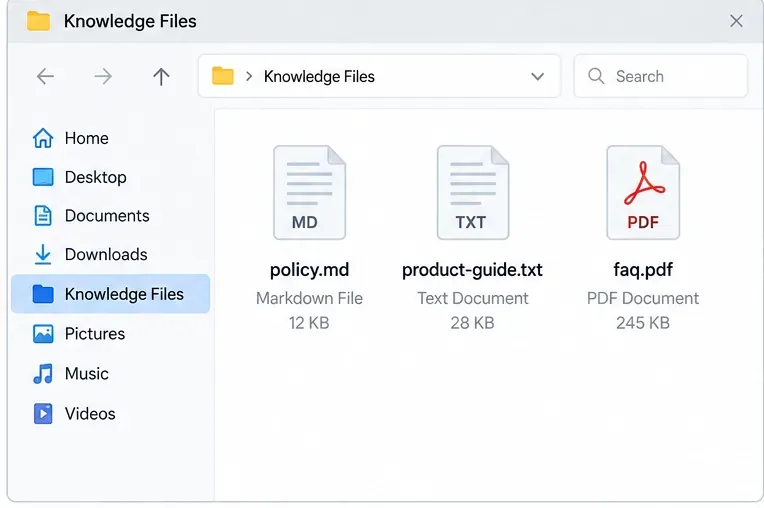764x508 pixels.
Task: Click the title bar folder icon
Action: (38, 21)
